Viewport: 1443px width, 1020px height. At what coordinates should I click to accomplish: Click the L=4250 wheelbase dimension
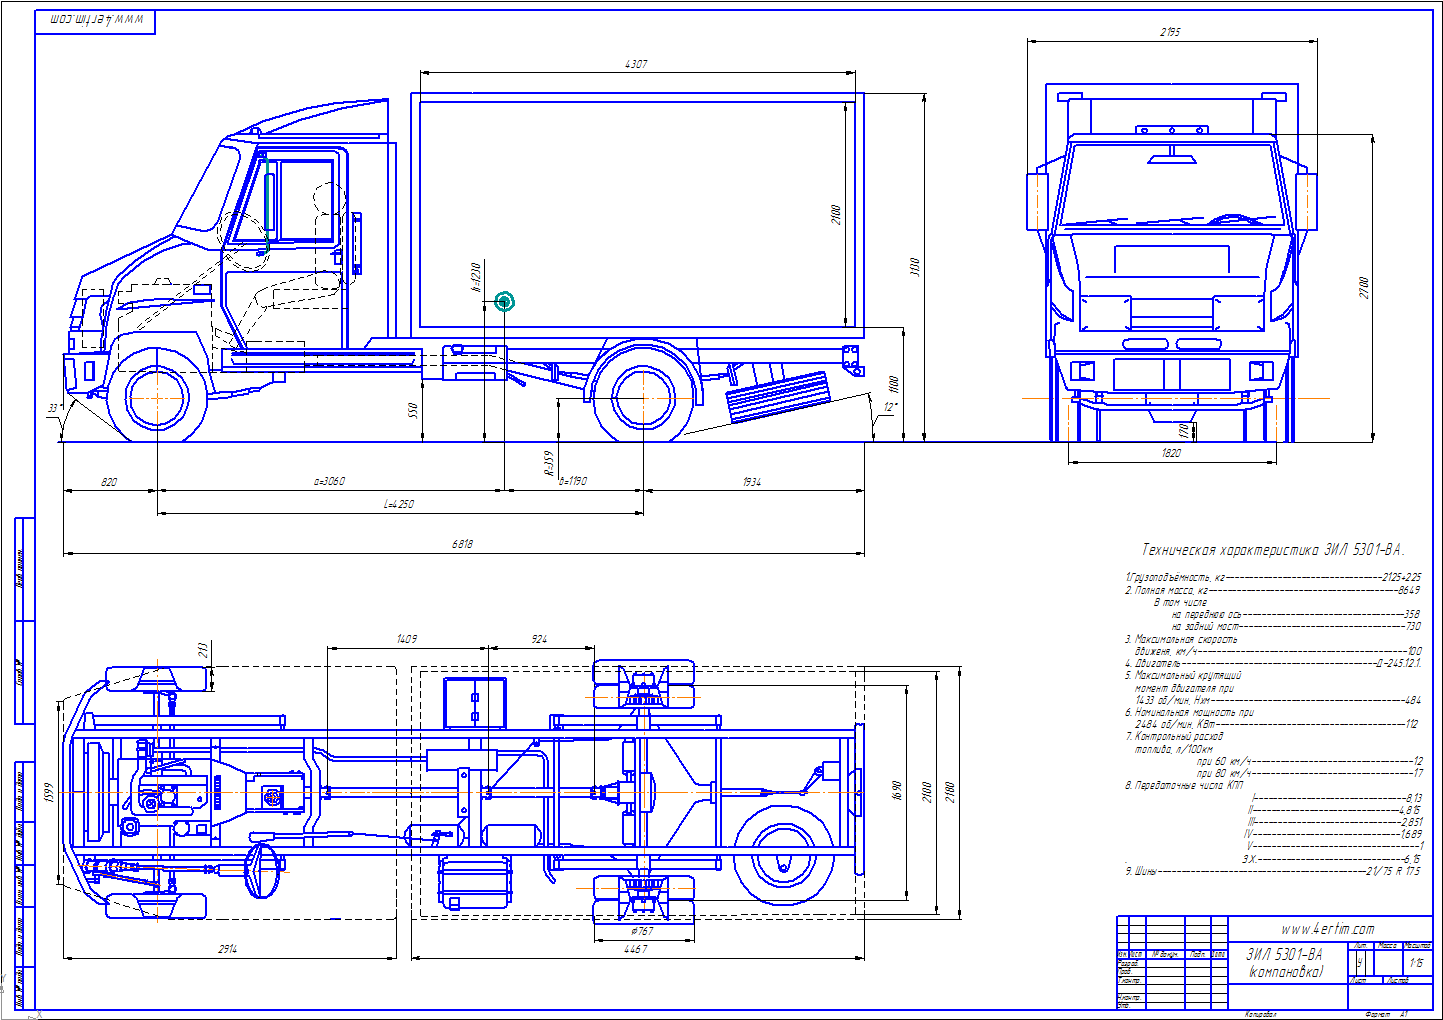399,504
